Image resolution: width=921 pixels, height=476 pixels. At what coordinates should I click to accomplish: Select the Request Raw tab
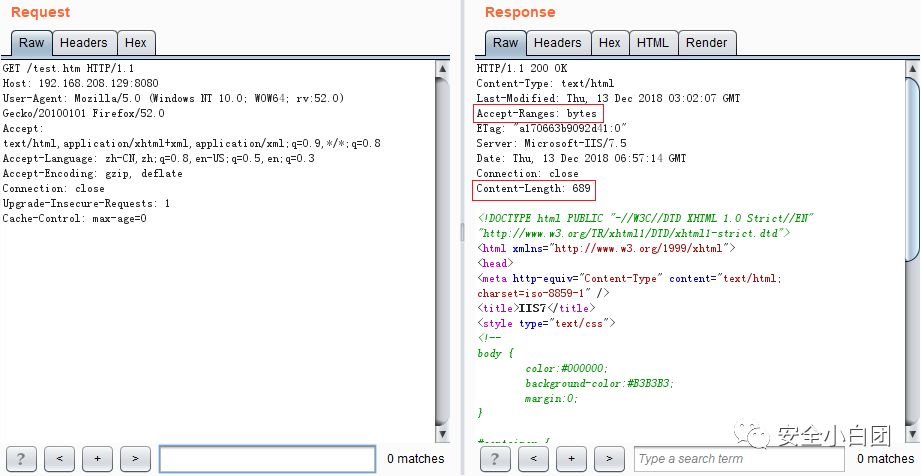(x=31, y=43)
